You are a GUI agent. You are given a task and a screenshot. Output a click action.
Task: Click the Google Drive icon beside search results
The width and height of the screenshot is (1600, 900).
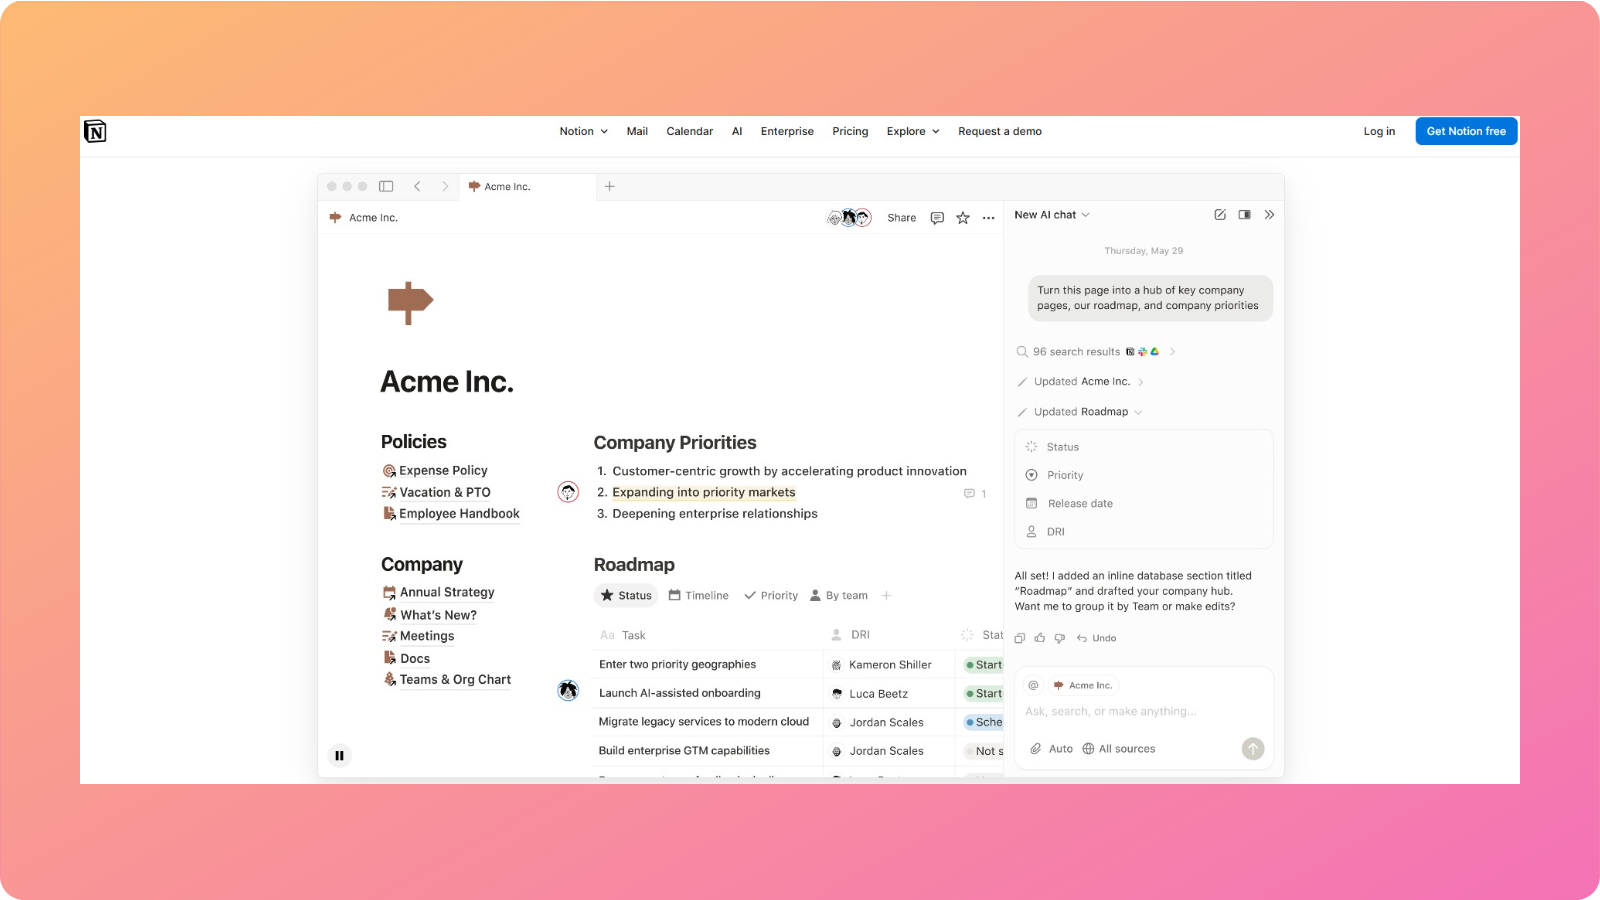coord(1153,351)
